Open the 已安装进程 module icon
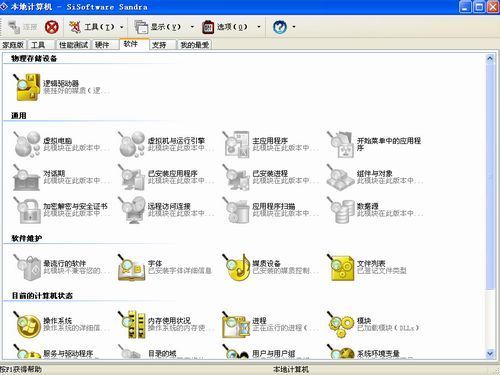 (x=236, y=177)
